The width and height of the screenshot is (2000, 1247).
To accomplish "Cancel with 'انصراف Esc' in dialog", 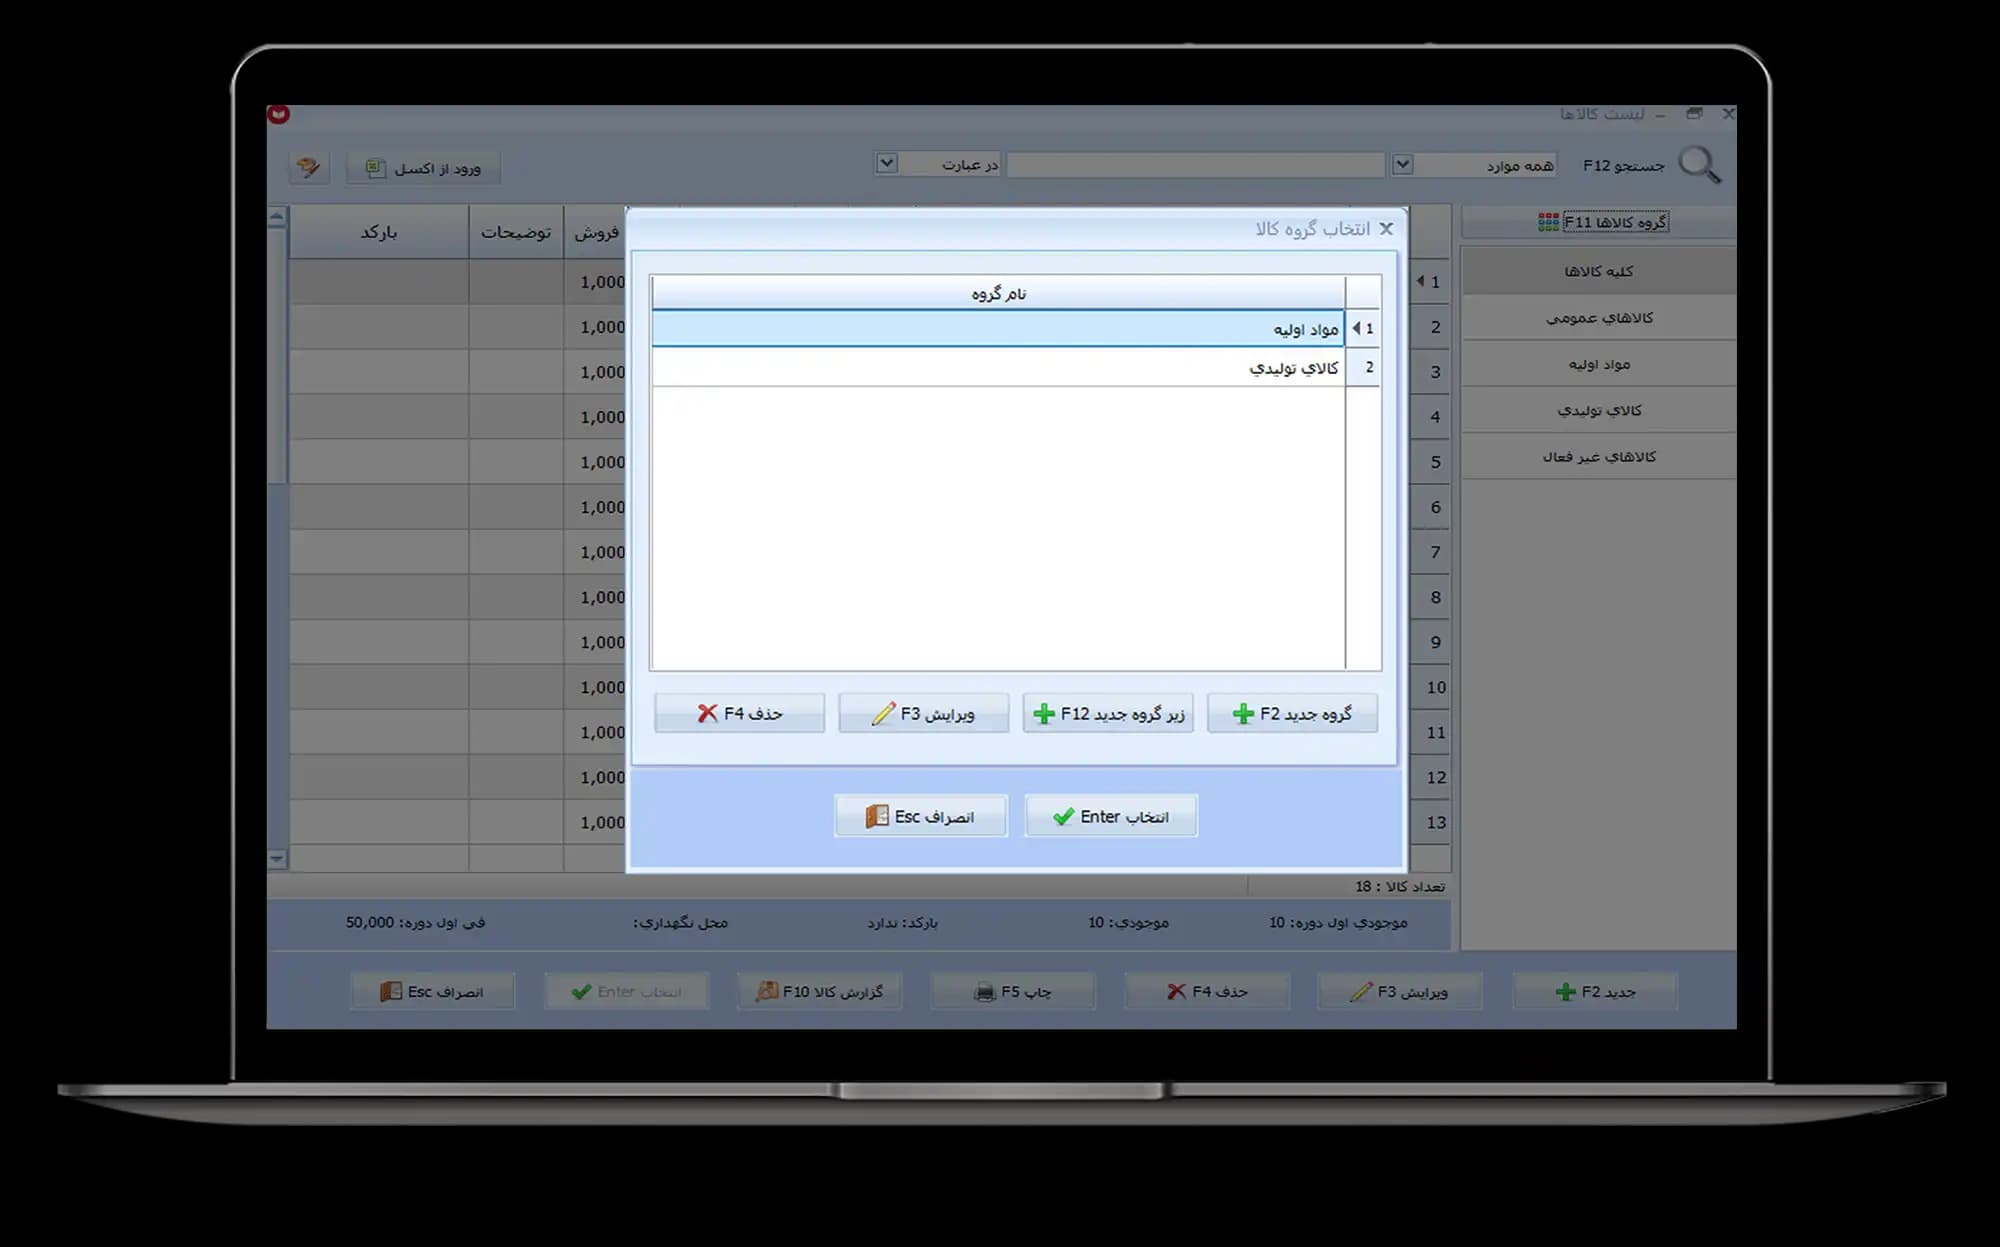I will point(921,816).
